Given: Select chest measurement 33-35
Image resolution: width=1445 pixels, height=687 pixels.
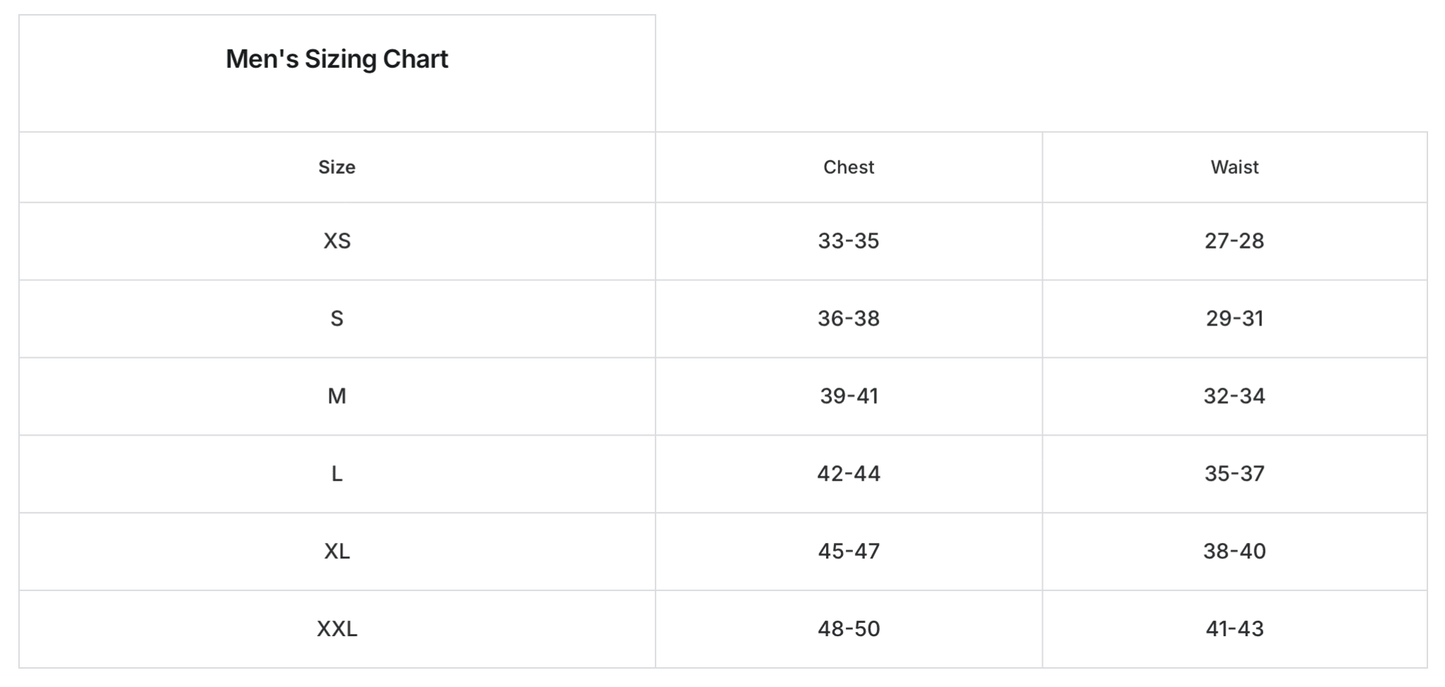Looking at the screenshot, I should pyautogui.click(x=849, y=241).
